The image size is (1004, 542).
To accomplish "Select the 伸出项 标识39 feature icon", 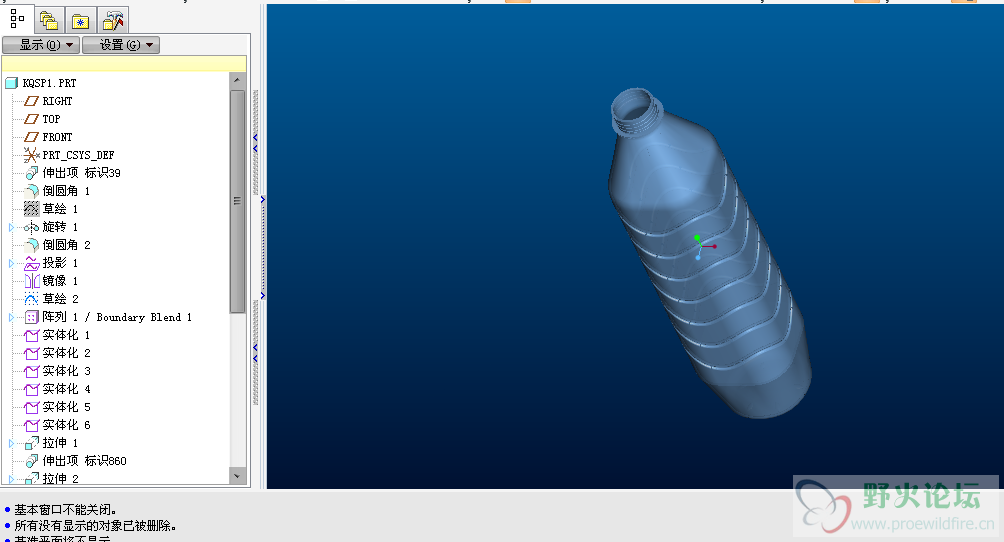I will click(x=31, y=173).
